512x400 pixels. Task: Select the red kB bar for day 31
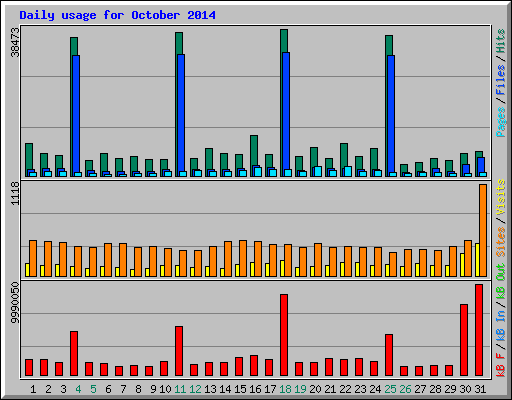pos(479,330)
